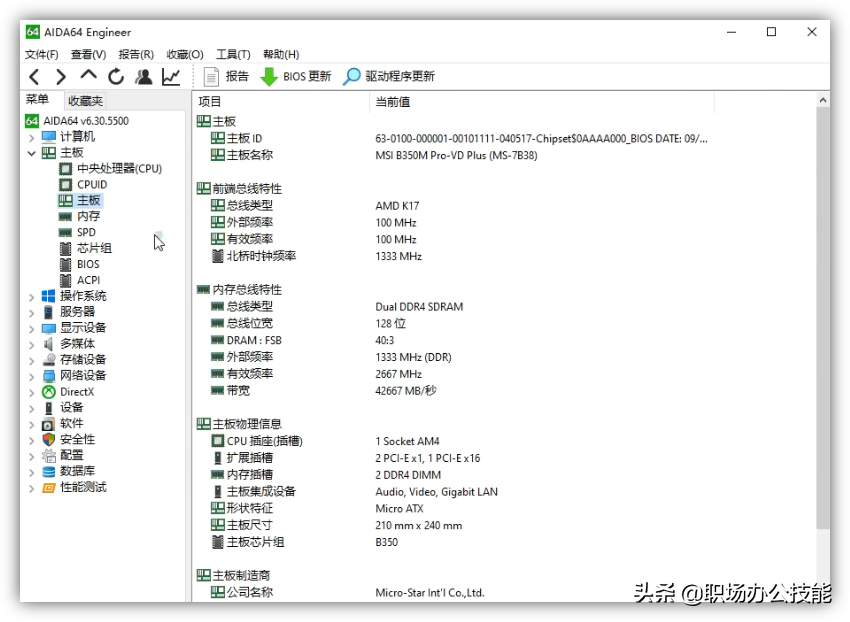Viewport: 850px width, 622px height.
Task: Select the BIOS tree node
Action: pyautogui.click(x=80, y=264)
